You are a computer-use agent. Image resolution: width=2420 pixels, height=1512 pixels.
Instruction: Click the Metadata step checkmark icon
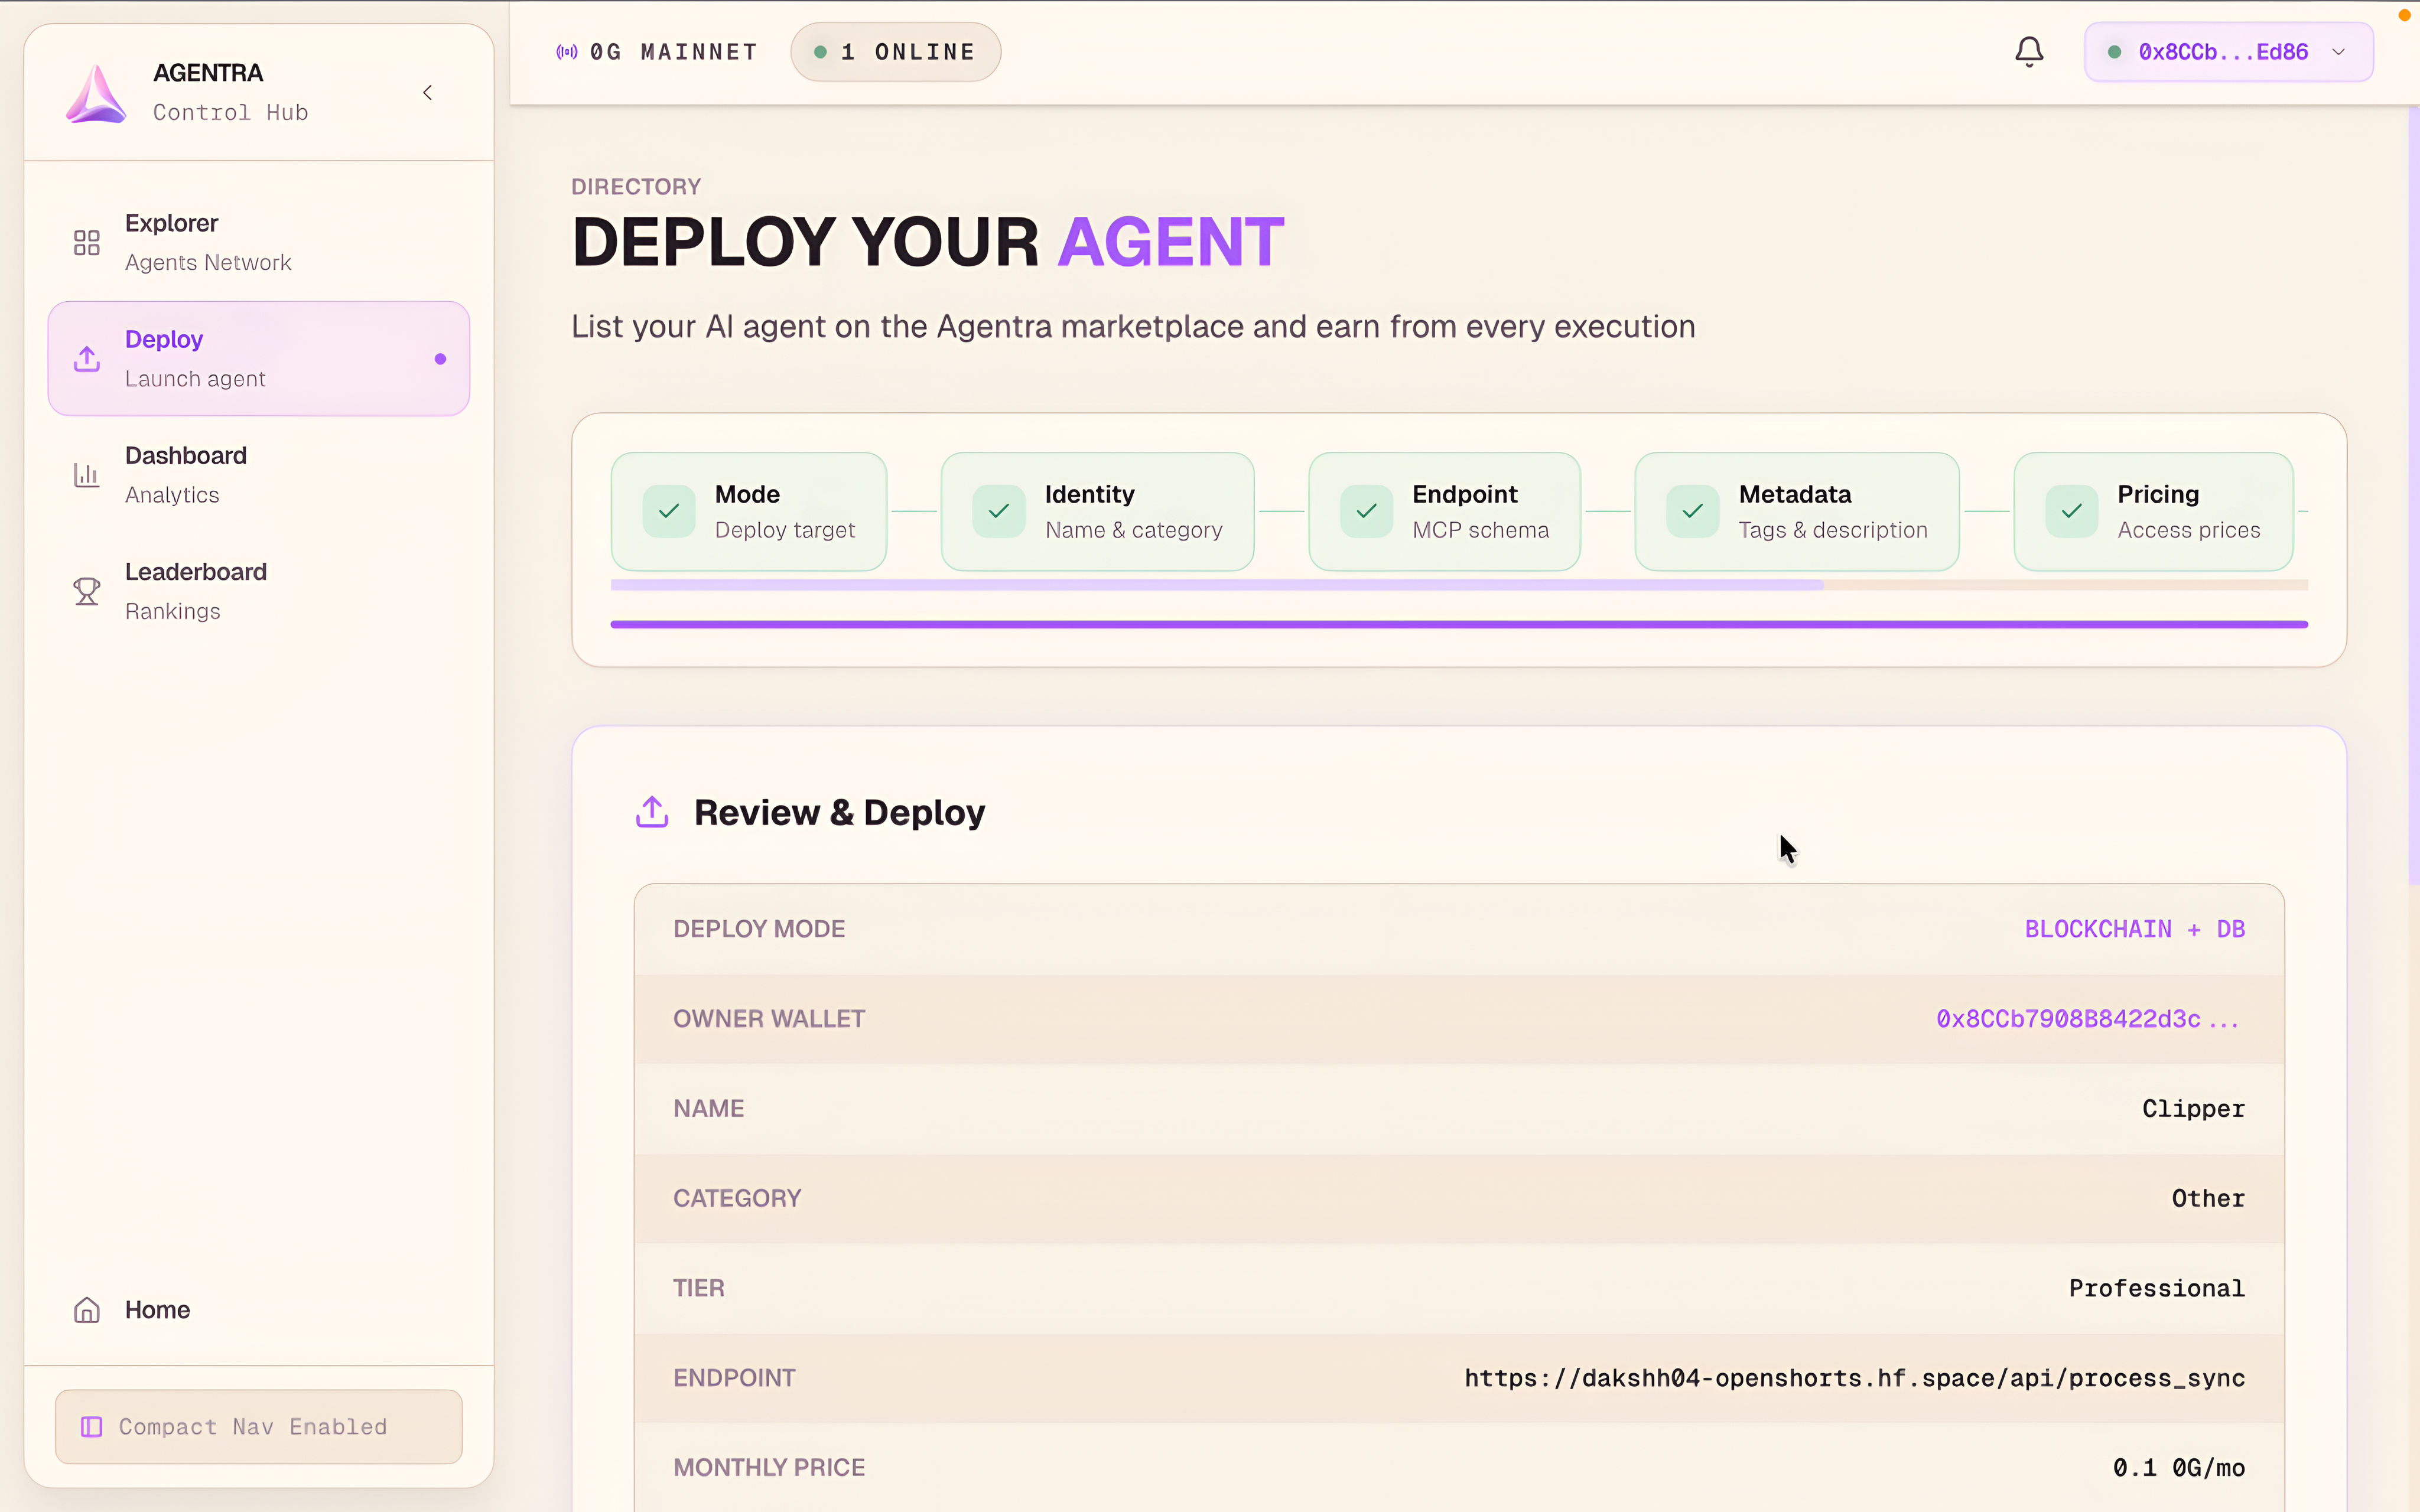point(1693,511)
